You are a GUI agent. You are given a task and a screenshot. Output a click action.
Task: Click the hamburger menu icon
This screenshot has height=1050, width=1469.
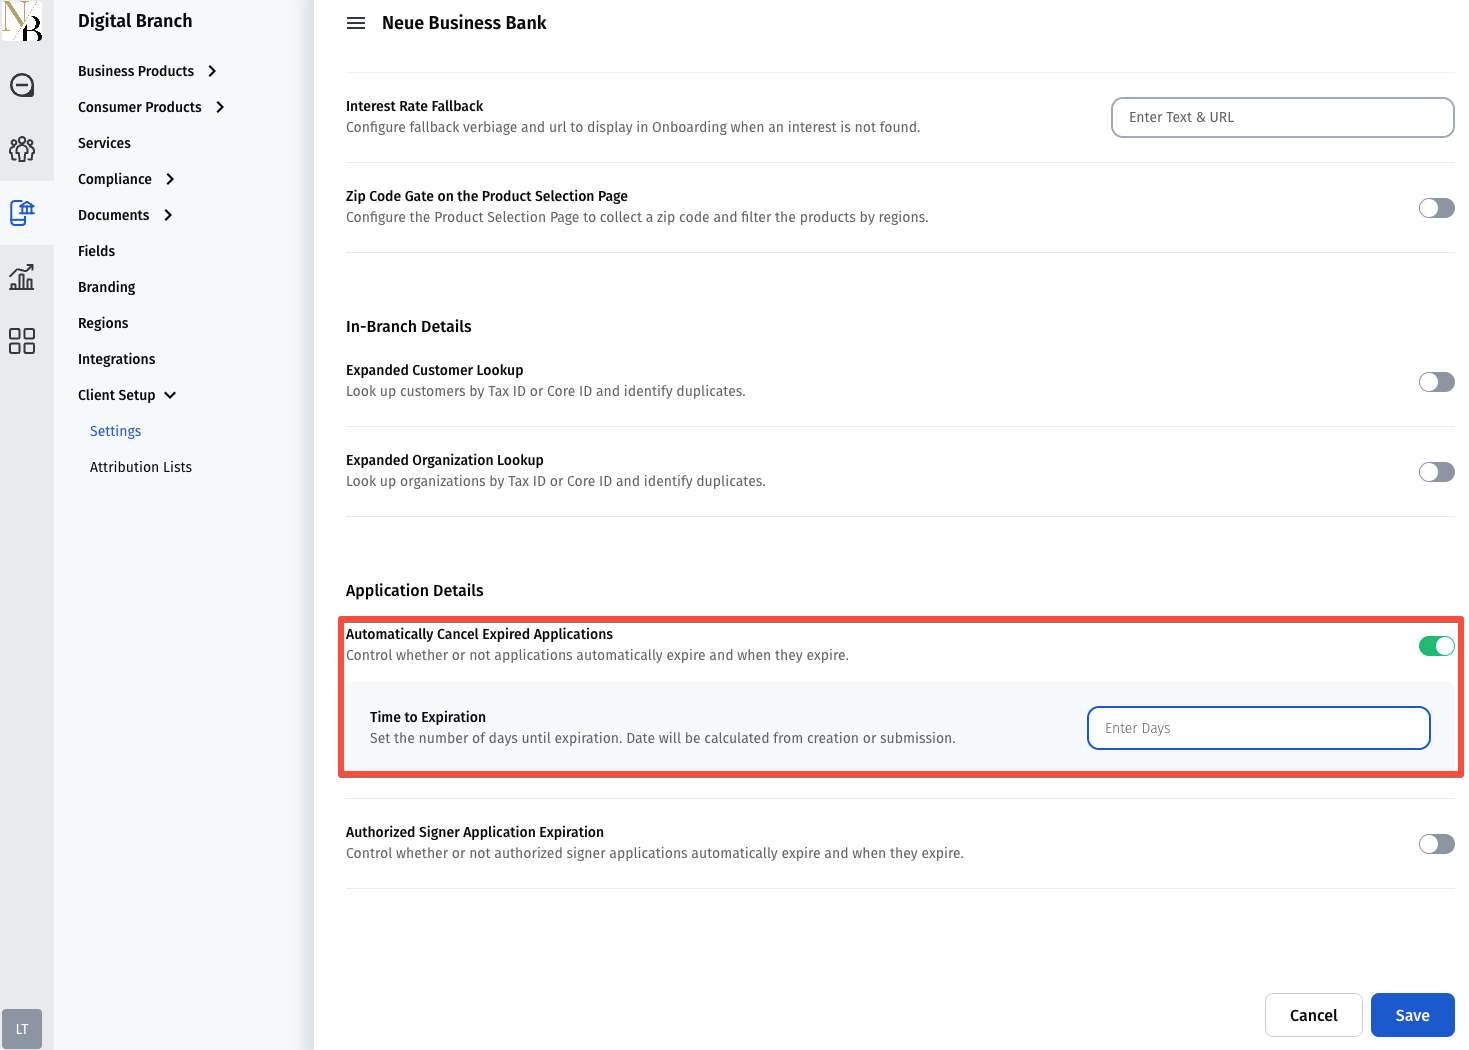coord(356,23)
